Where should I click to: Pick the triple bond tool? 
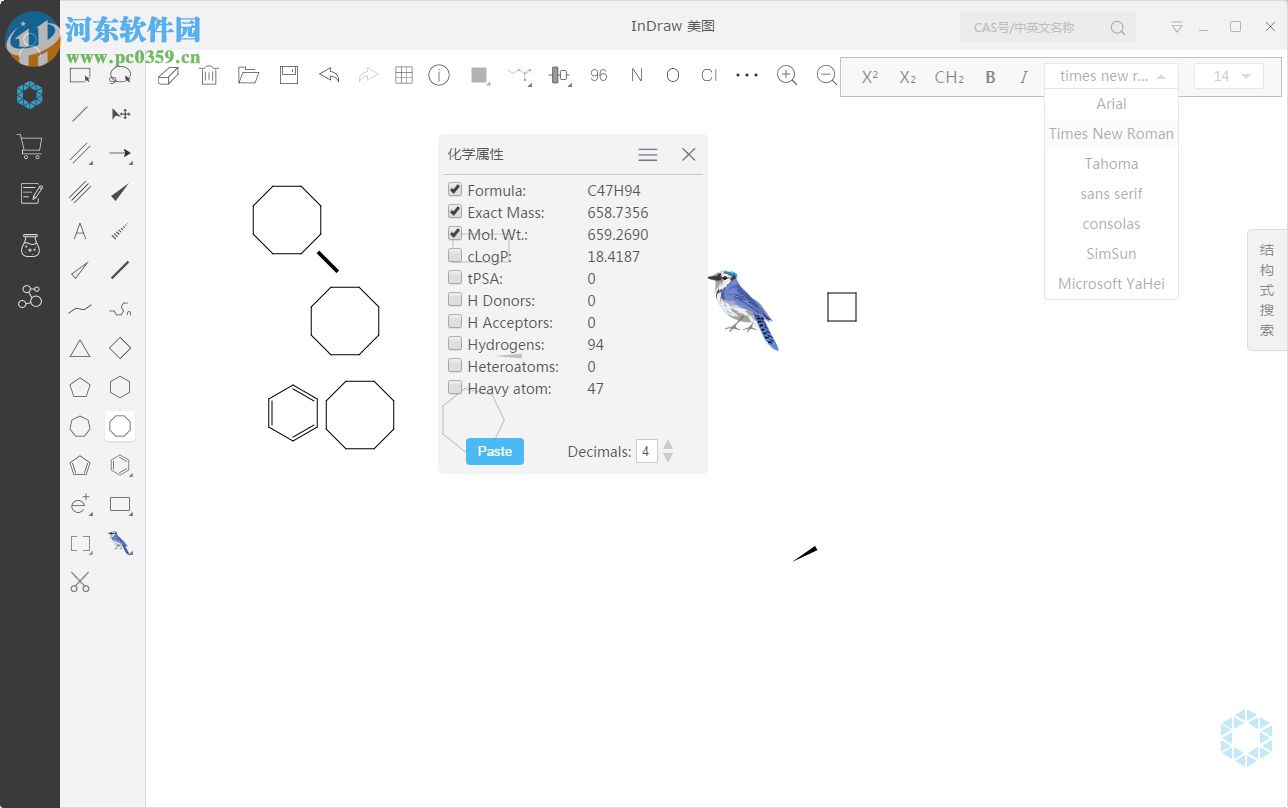(x=80, y=192)
